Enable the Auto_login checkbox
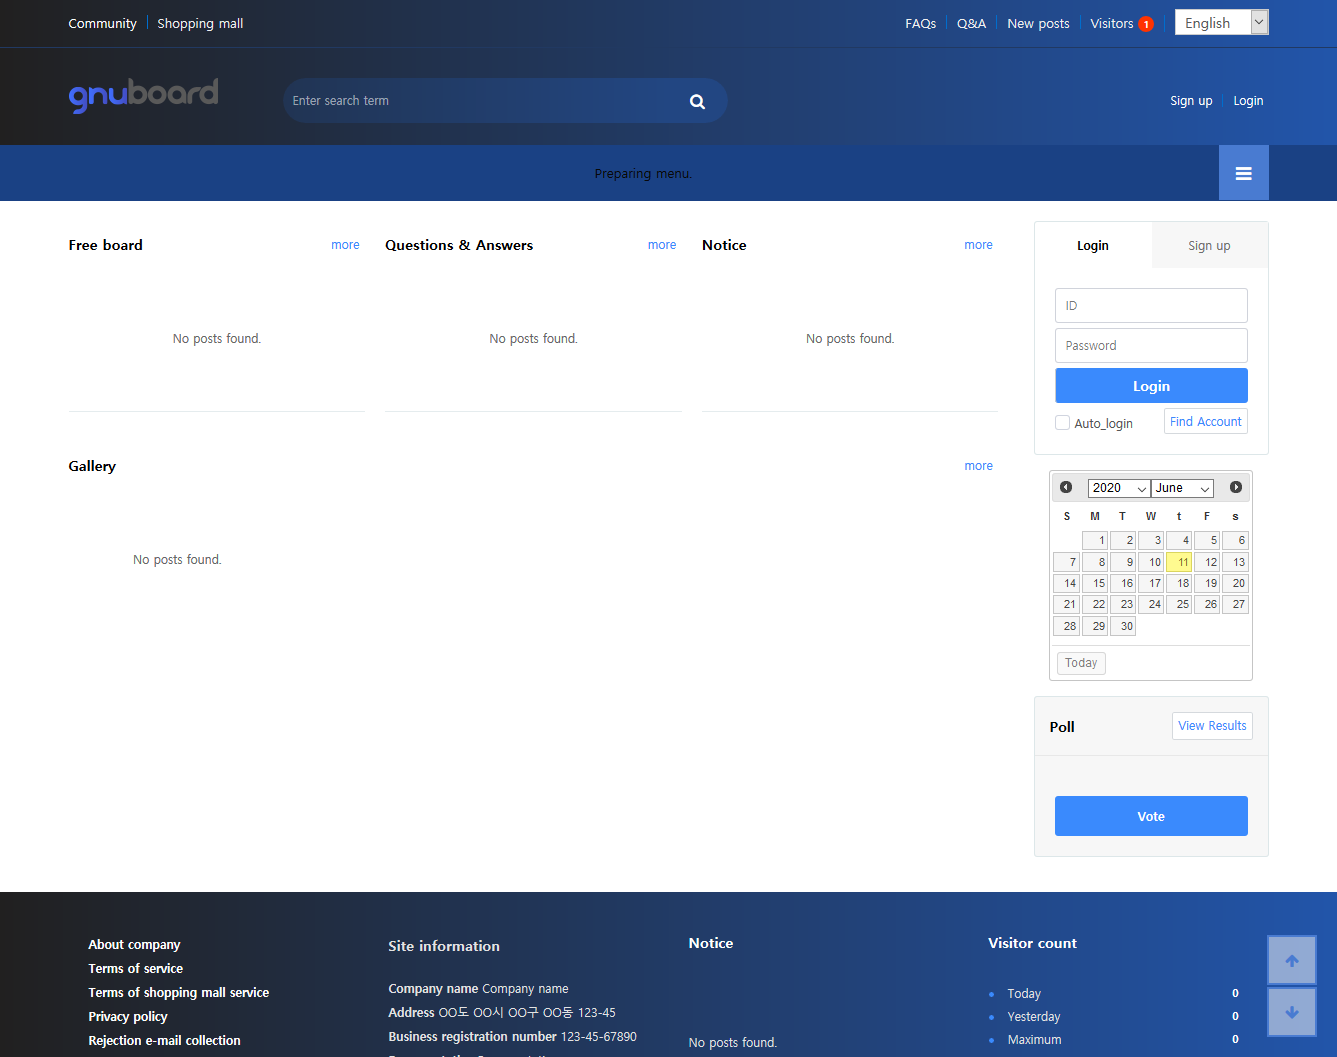This screenshot has width=1337, height=1057. pos(1062,423)
